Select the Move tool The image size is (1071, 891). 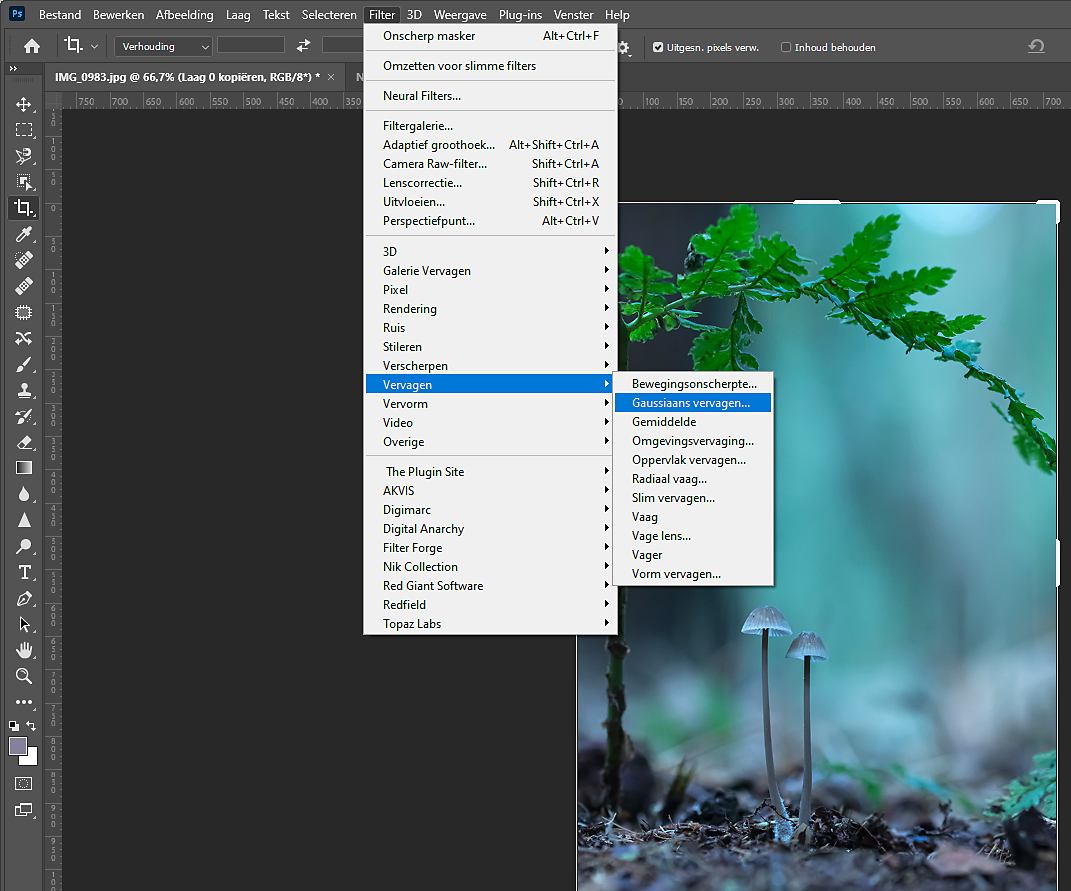(24, 104)
